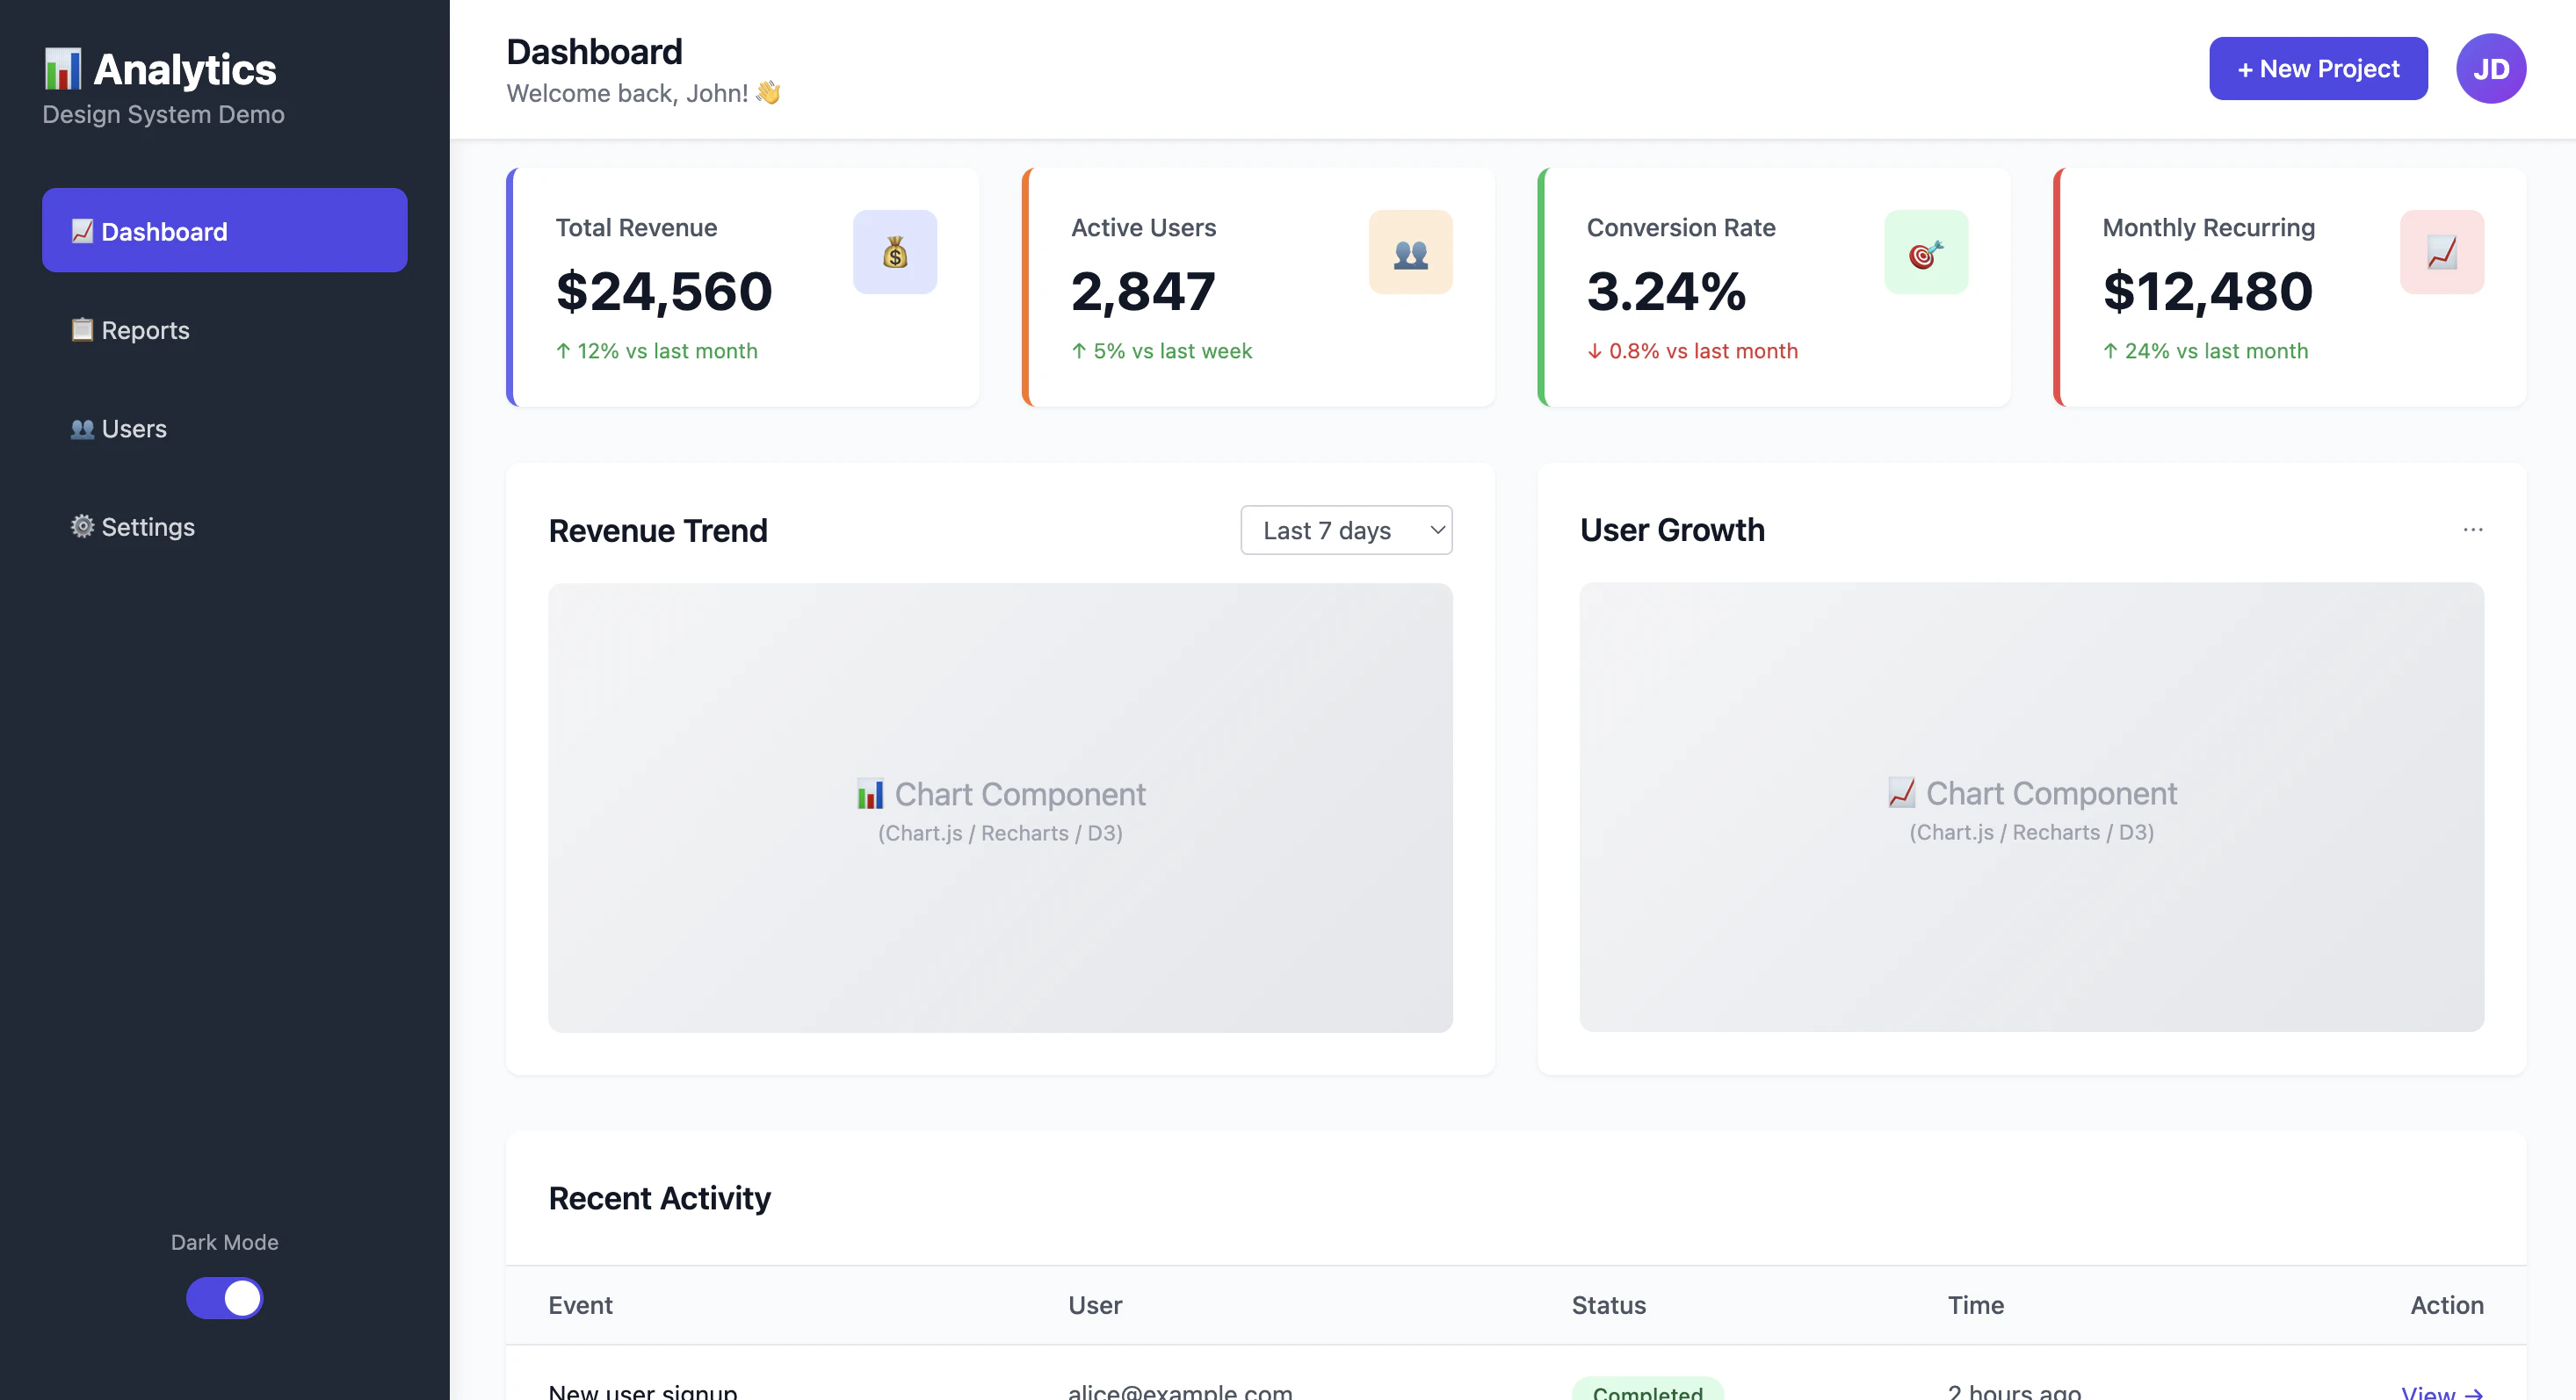Click the Active Users card label
The width and height of the screenshot is (2576, 1400).
(x=1143, y=228)
